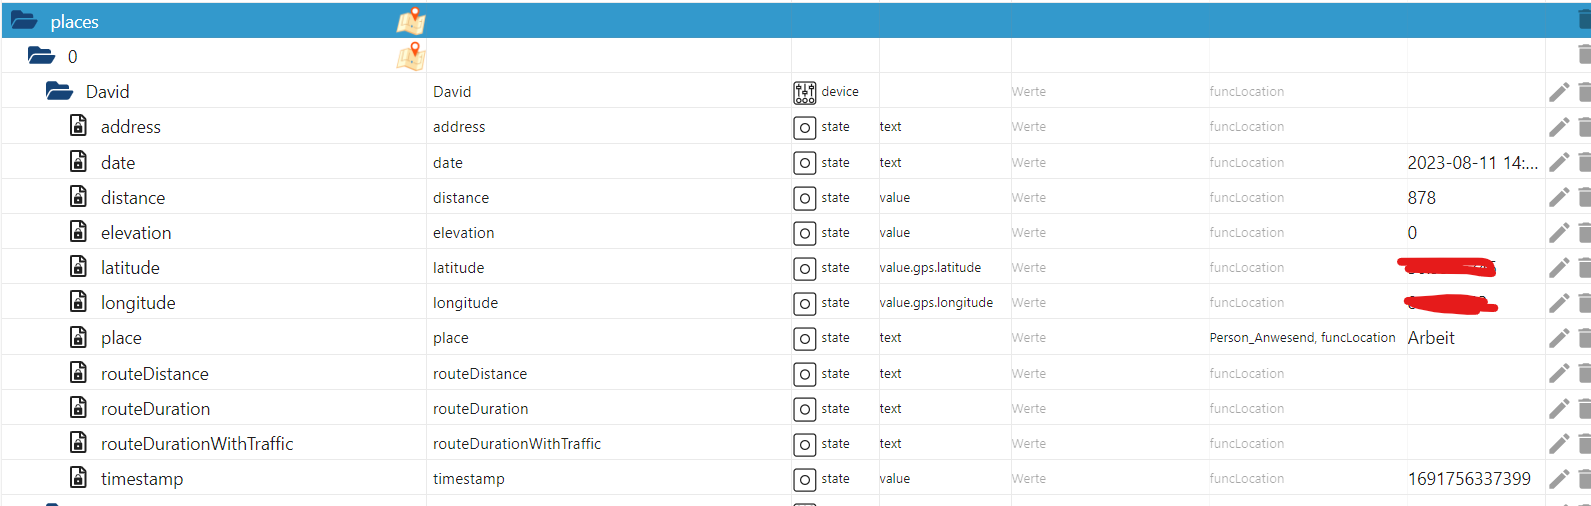The height and width of the screenshot is (506, 1591).
Task: Click the map icon on places row
Action: click(411, 21)
